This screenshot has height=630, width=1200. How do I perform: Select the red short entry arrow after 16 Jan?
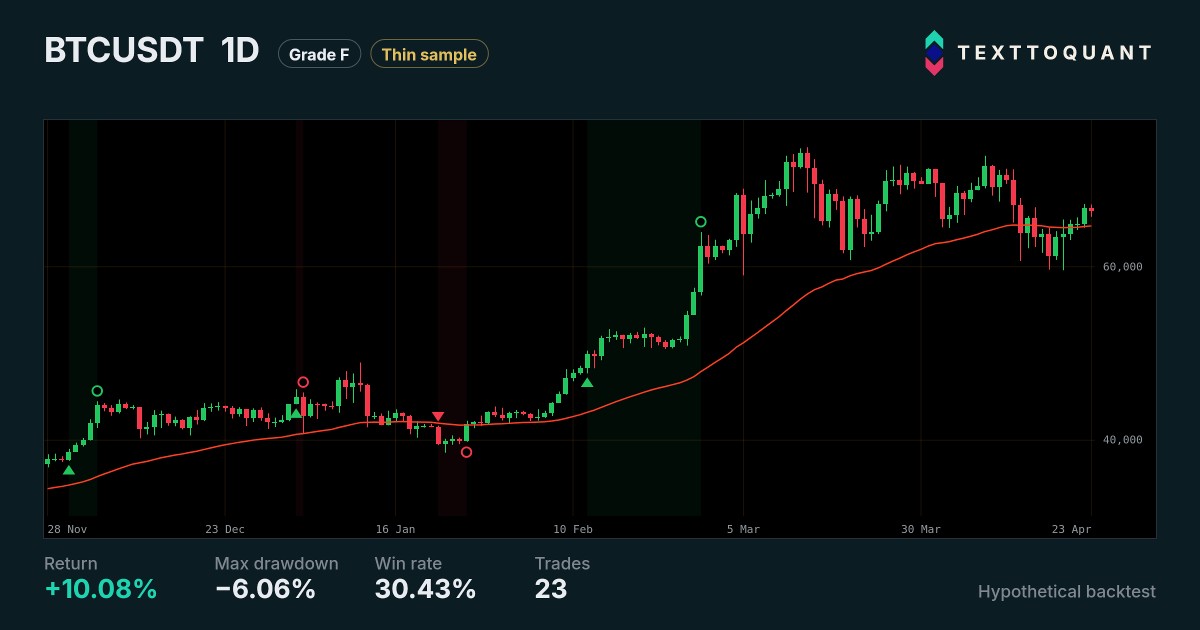(x=438, y=416)
